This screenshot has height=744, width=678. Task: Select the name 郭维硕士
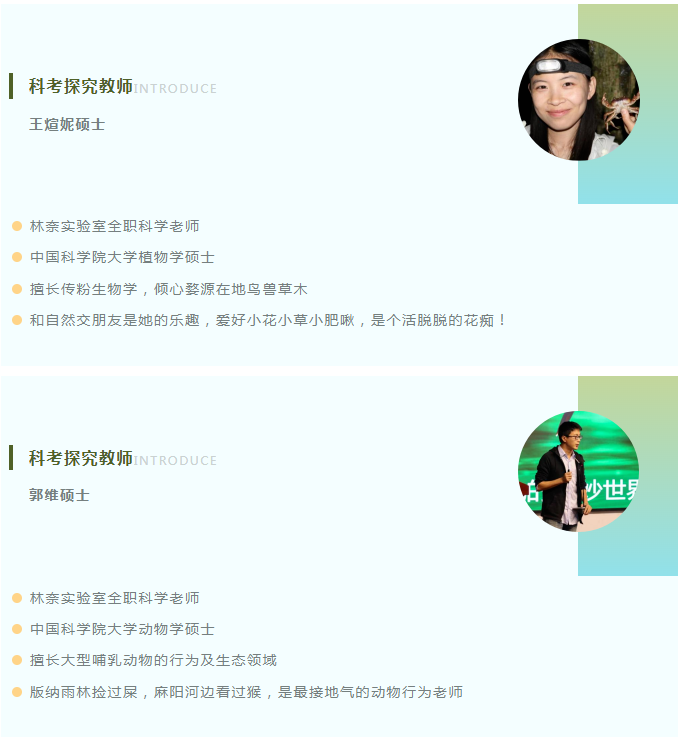point(59,495)
